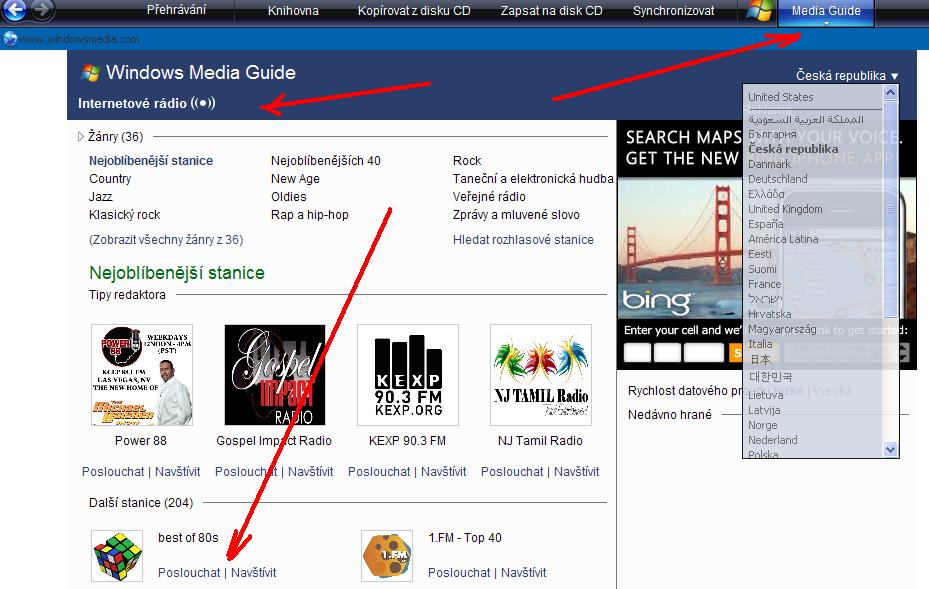Open the Rap a hip-hop genre
The image size is (929, 589).
309,215
